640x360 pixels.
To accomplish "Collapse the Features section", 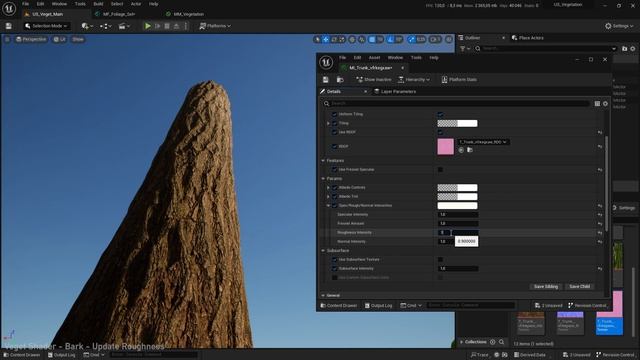I will 323,161.
